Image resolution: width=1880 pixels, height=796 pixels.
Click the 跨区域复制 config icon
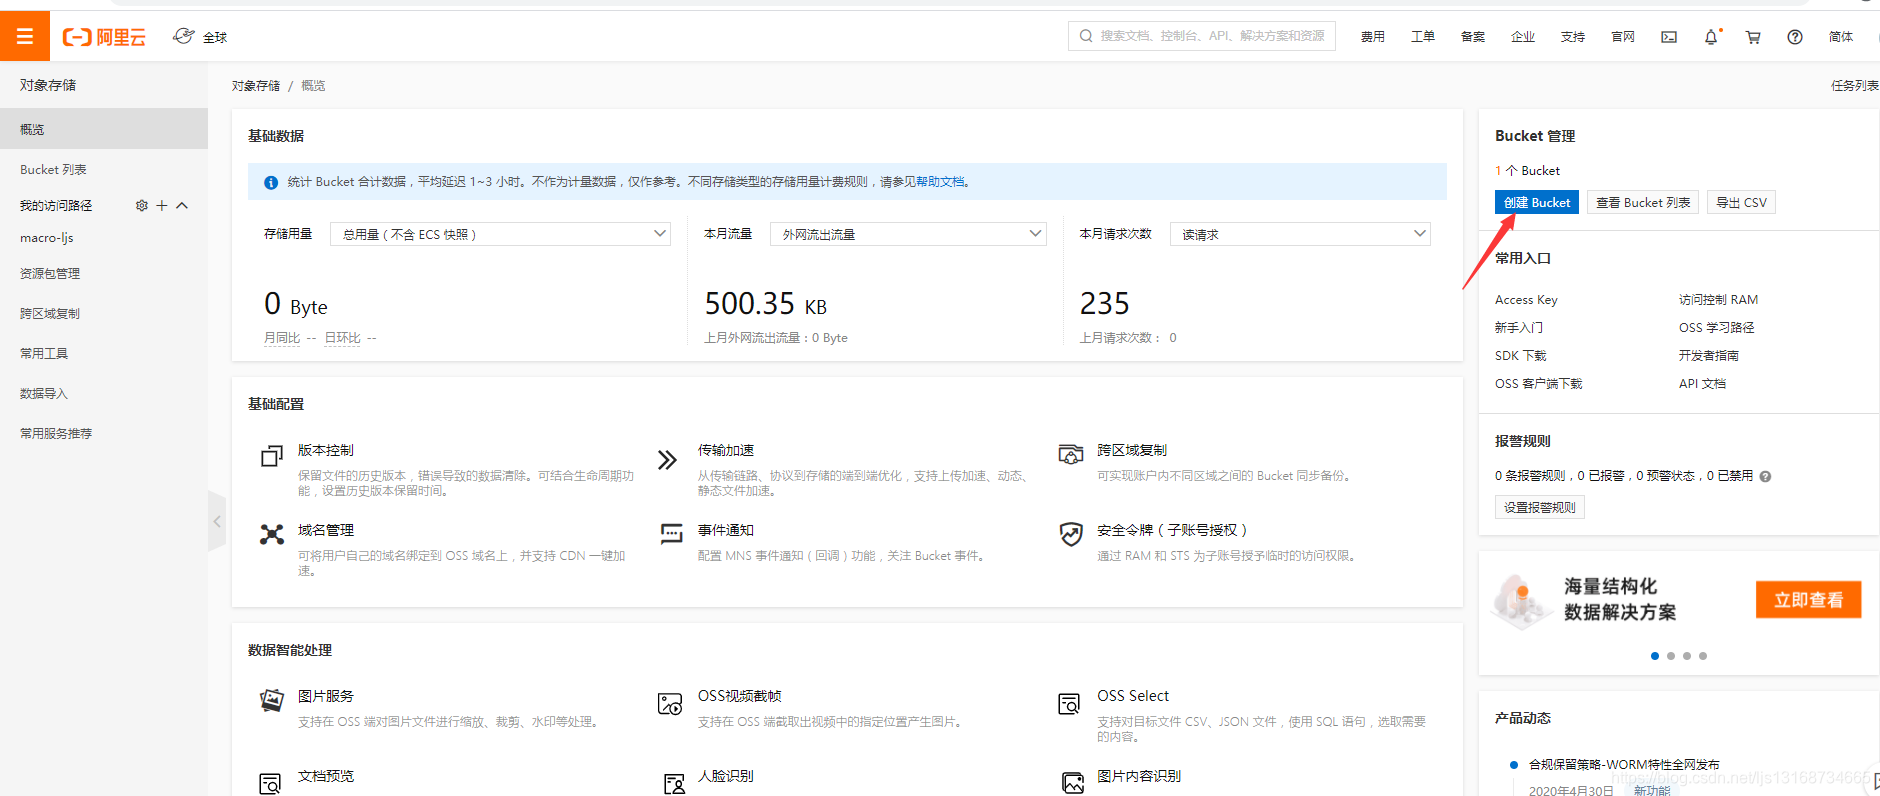click(x=1071, y=455)
